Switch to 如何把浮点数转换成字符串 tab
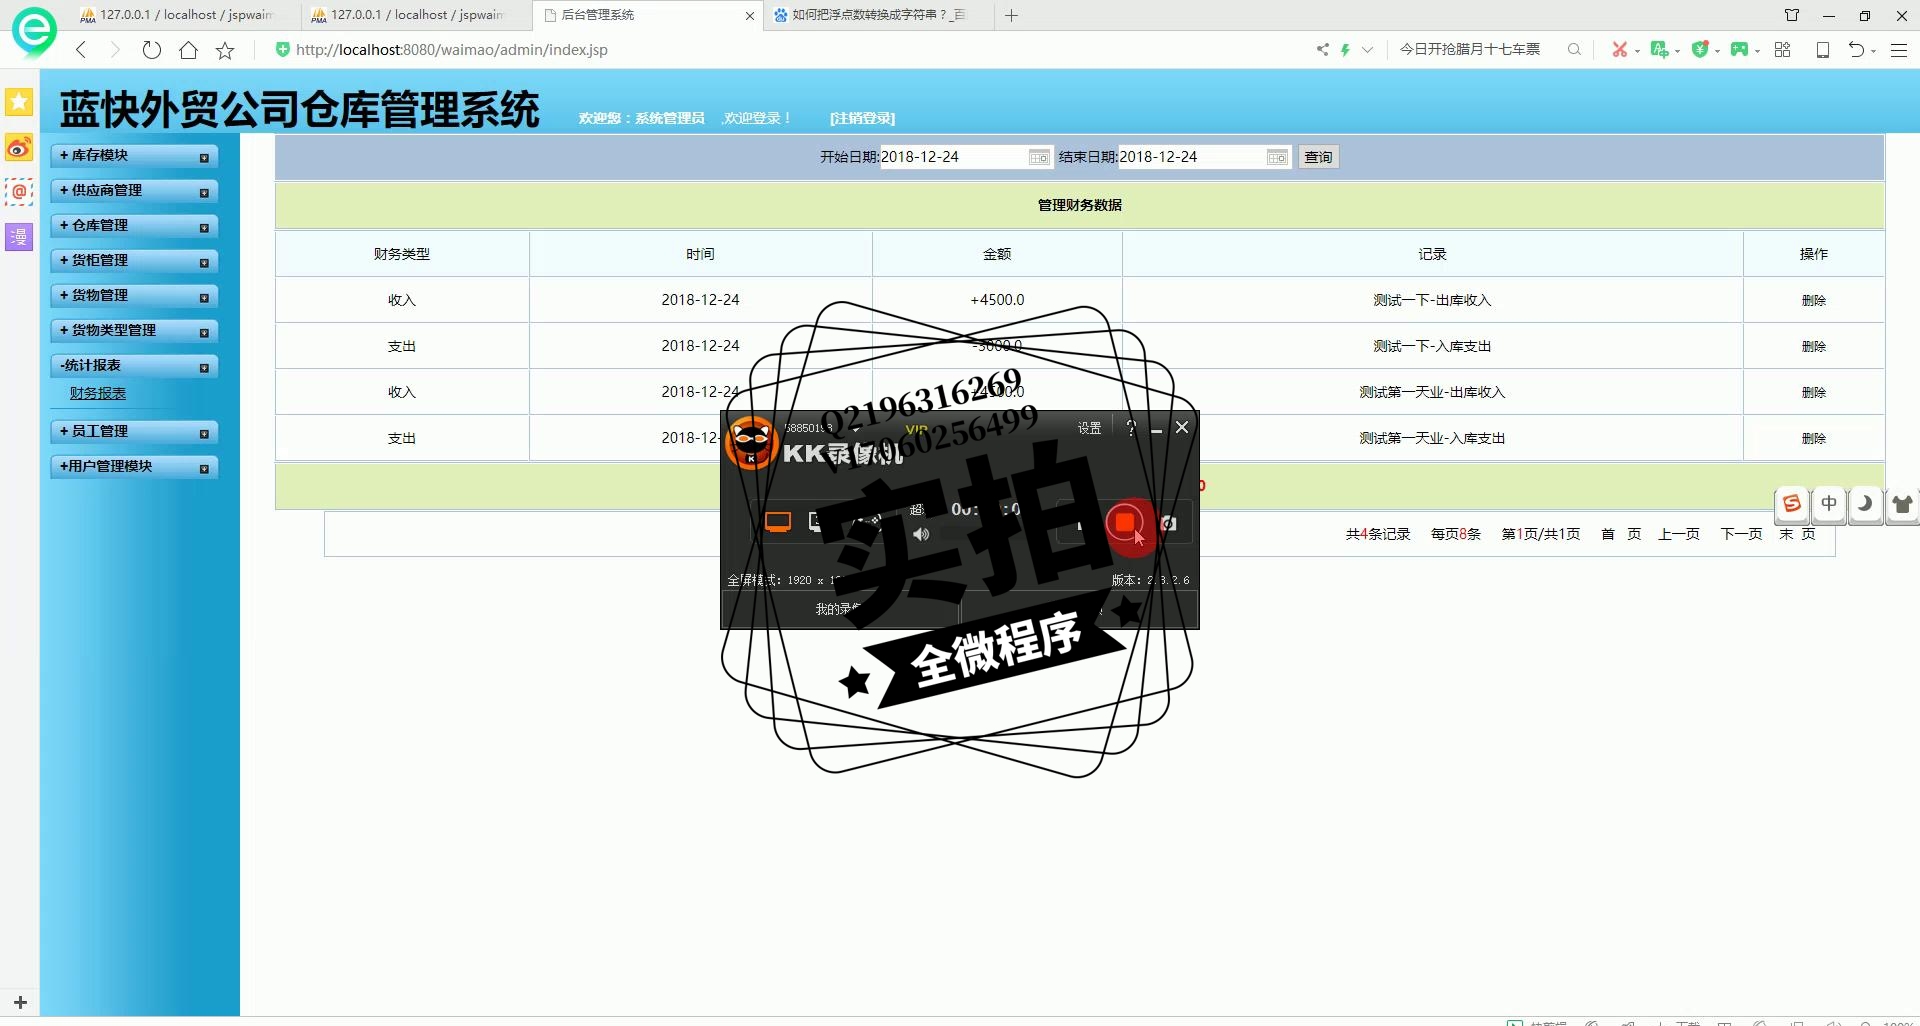The image size is (1920, 1026). click(x=879, y=15)
